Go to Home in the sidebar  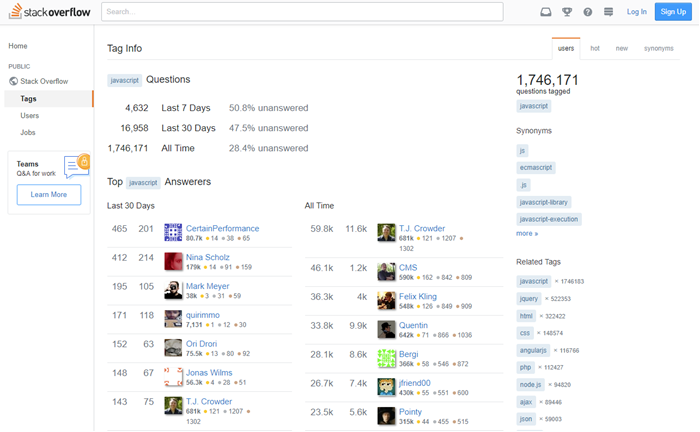tap(18, 46)
